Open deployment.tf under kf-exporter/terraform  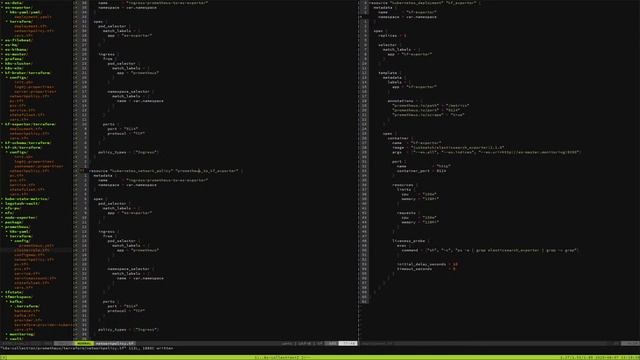[x=26, y=129]
